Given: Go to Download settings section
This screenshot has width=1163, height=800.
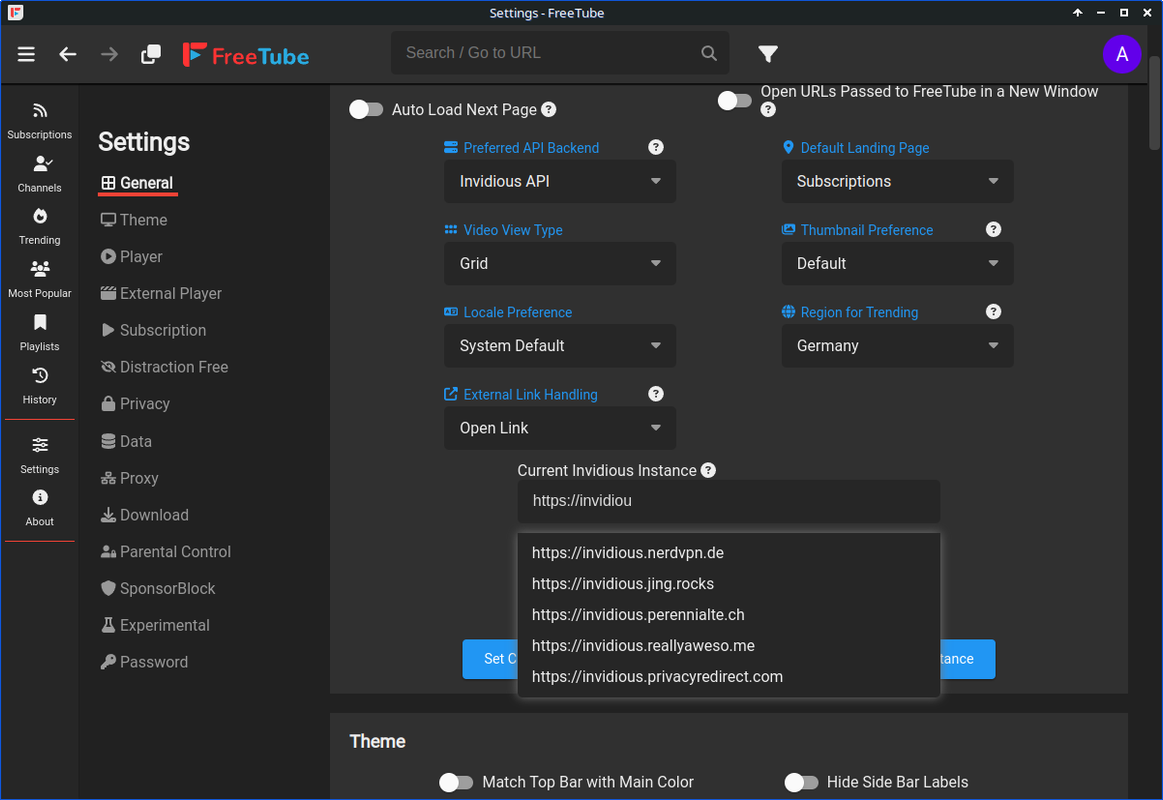Looking at the screenshot, I should point(145,515).
